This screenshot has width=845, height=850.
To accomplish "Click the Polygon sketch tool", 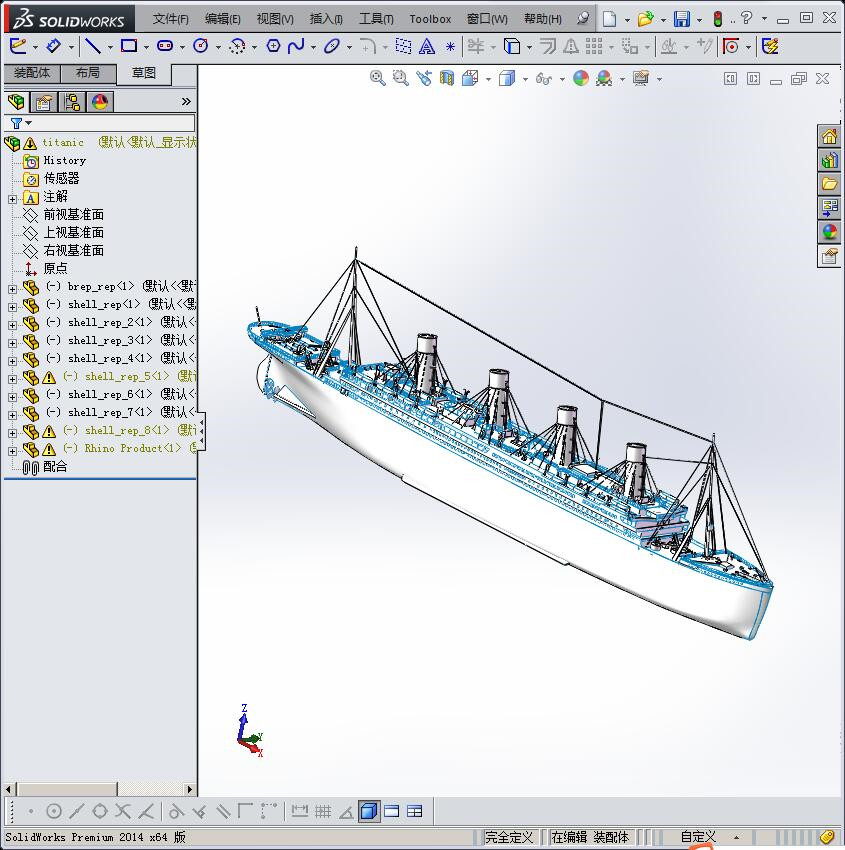I will tap(273, 46).
